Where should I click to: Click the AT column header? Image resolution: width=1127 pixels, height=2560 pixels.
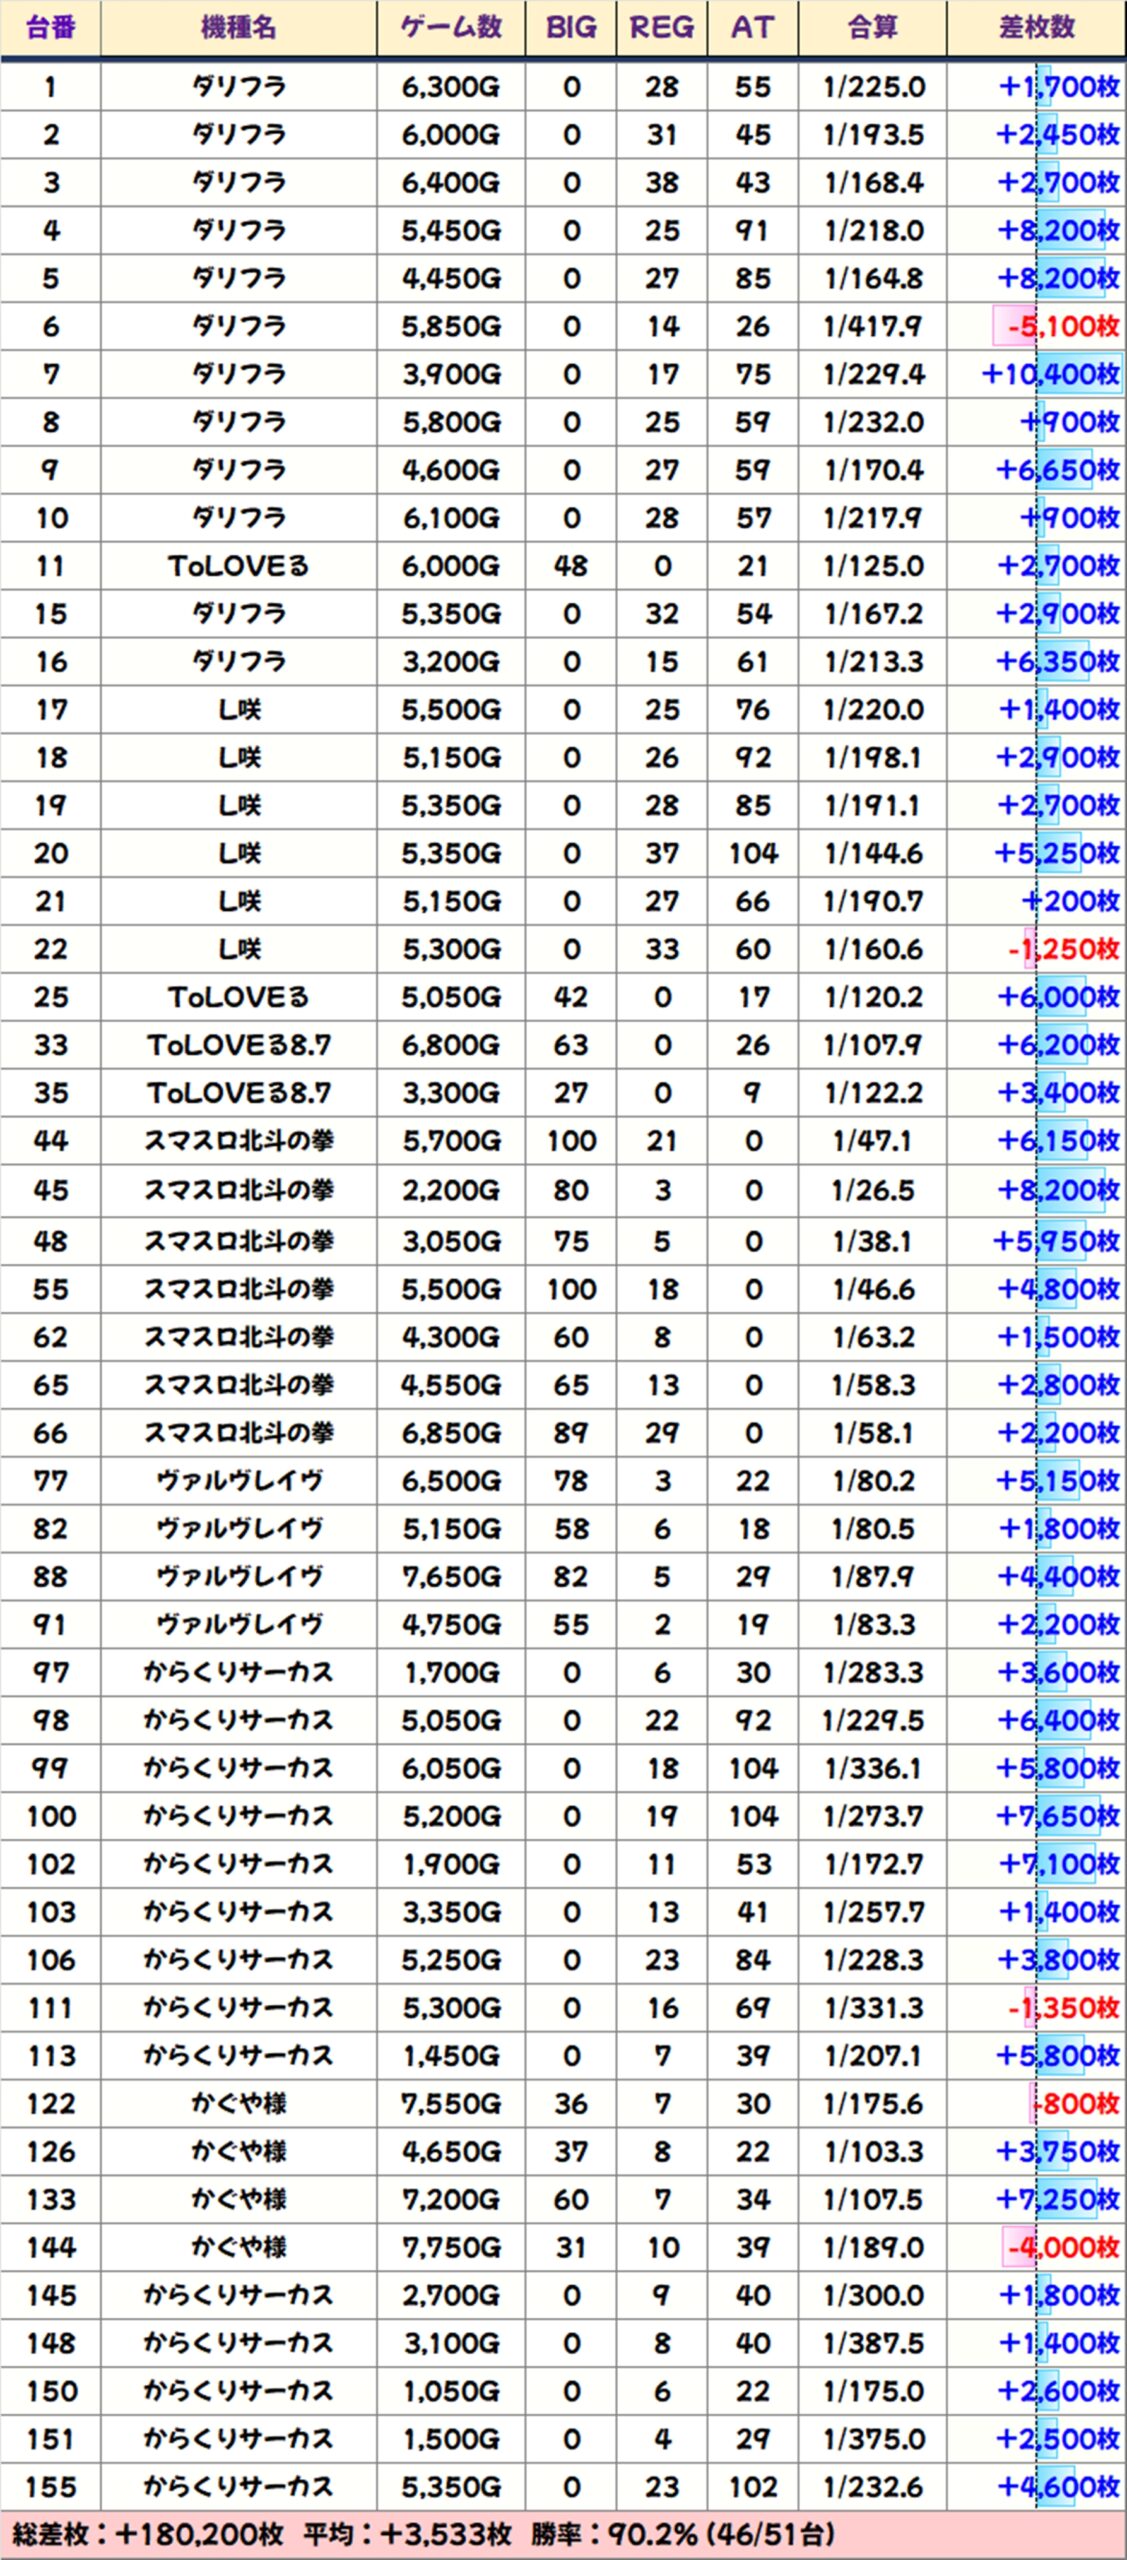[x=752, y=28]
